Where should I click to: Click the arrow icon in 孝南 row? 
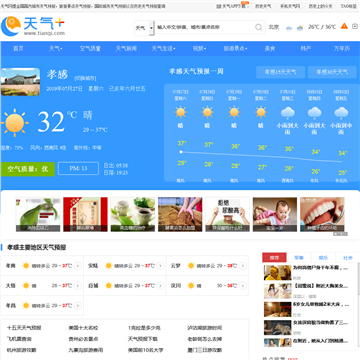[78, 266]
